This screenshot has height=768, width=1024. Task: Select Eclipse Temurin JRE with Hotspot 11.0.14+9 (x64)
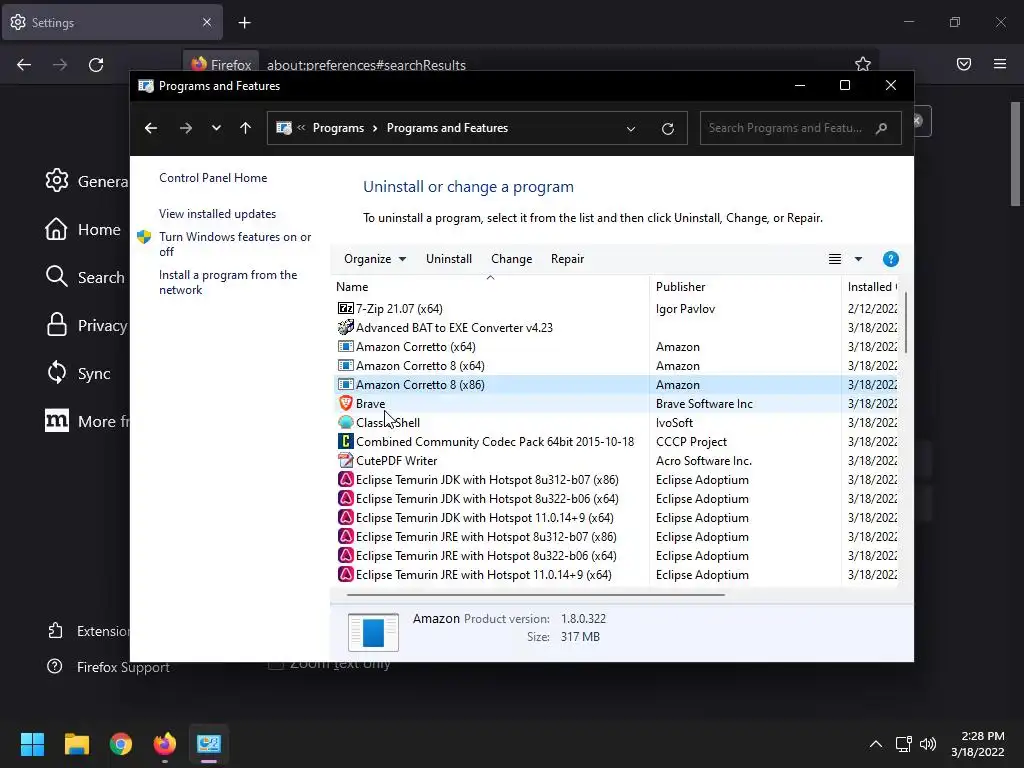click(614, 575)
